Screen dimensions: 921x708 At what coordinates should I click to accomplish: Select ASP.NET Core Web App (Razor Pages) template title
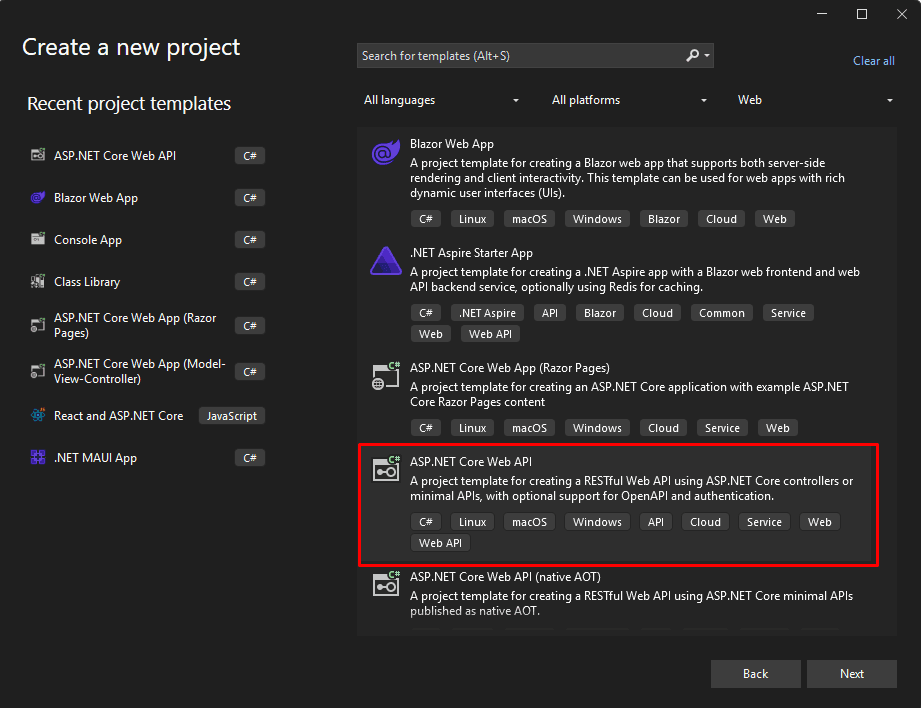[510, 368]
